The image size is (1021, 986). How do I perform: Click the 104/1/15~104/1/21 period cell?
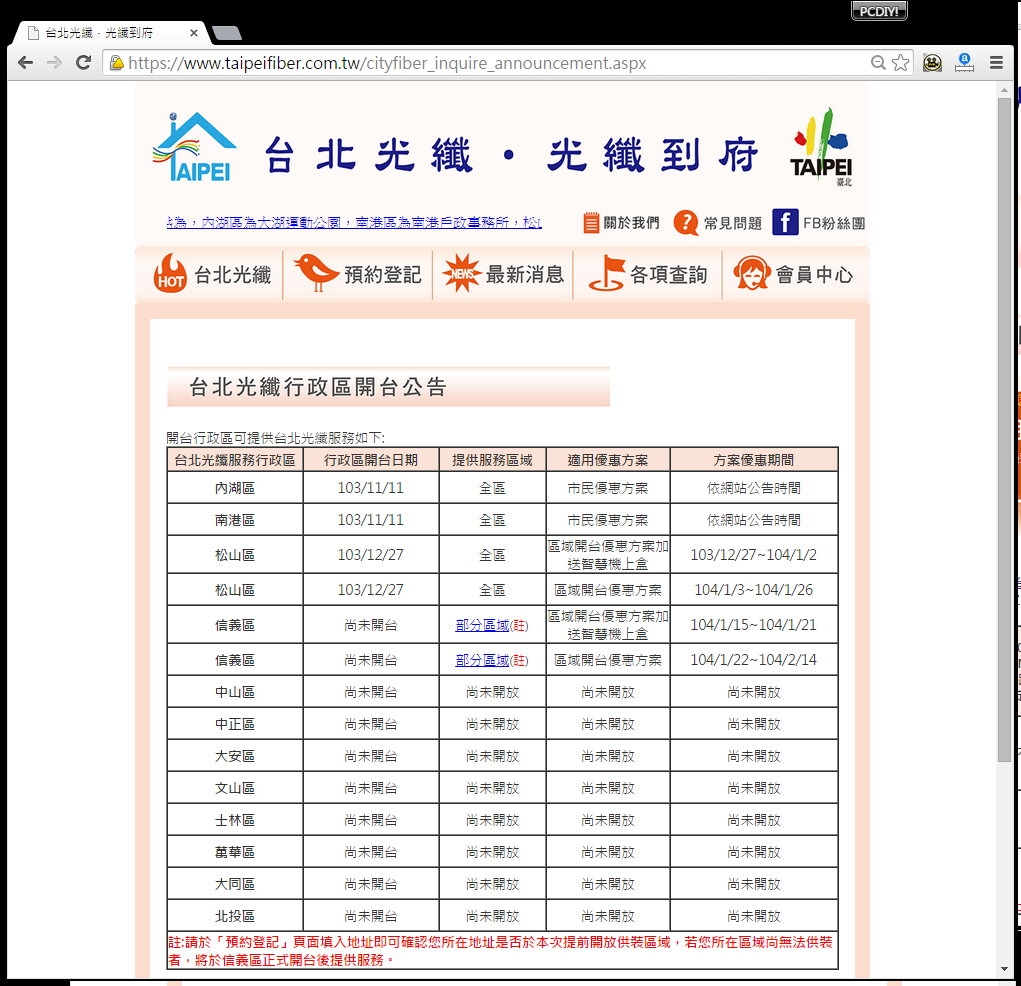(753, 625)
